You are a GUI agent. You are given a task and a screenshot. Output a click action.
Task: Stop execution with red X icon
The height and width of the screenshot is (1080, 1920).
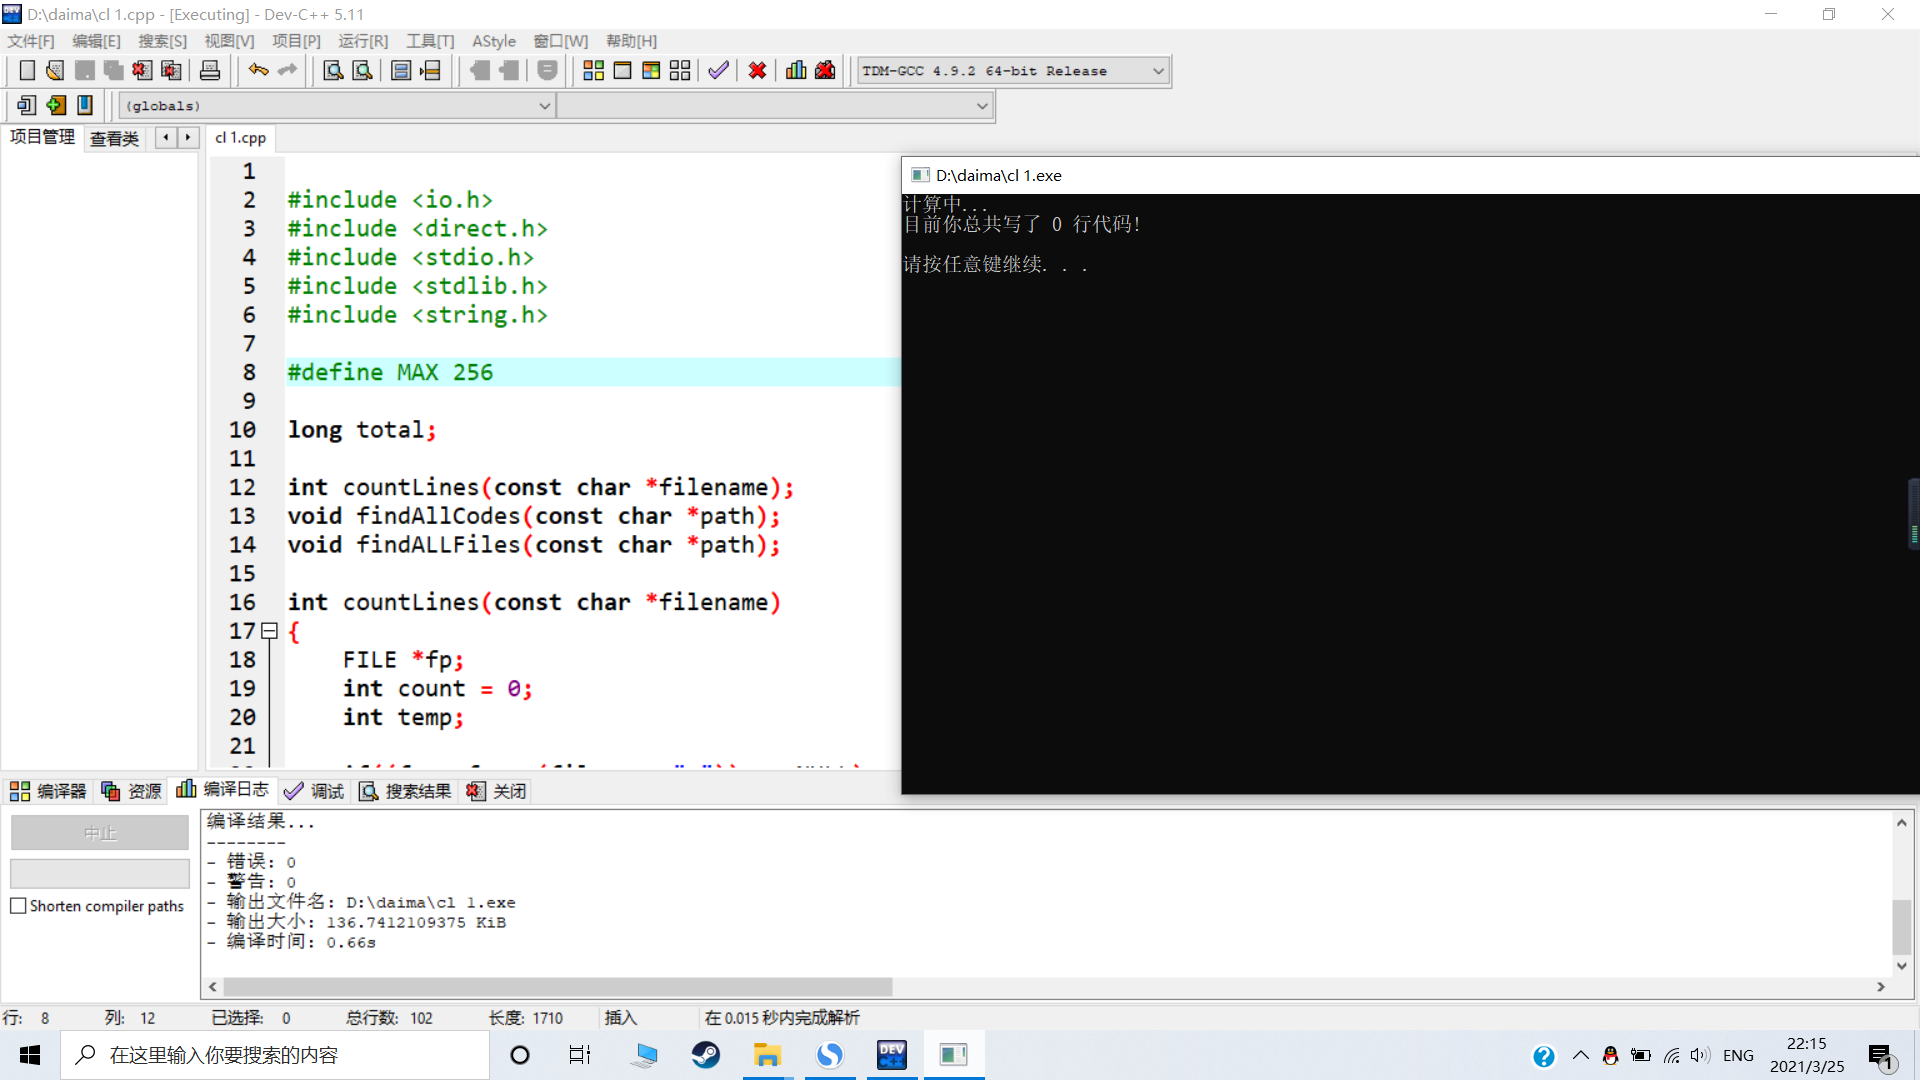[x=757, y=70]
